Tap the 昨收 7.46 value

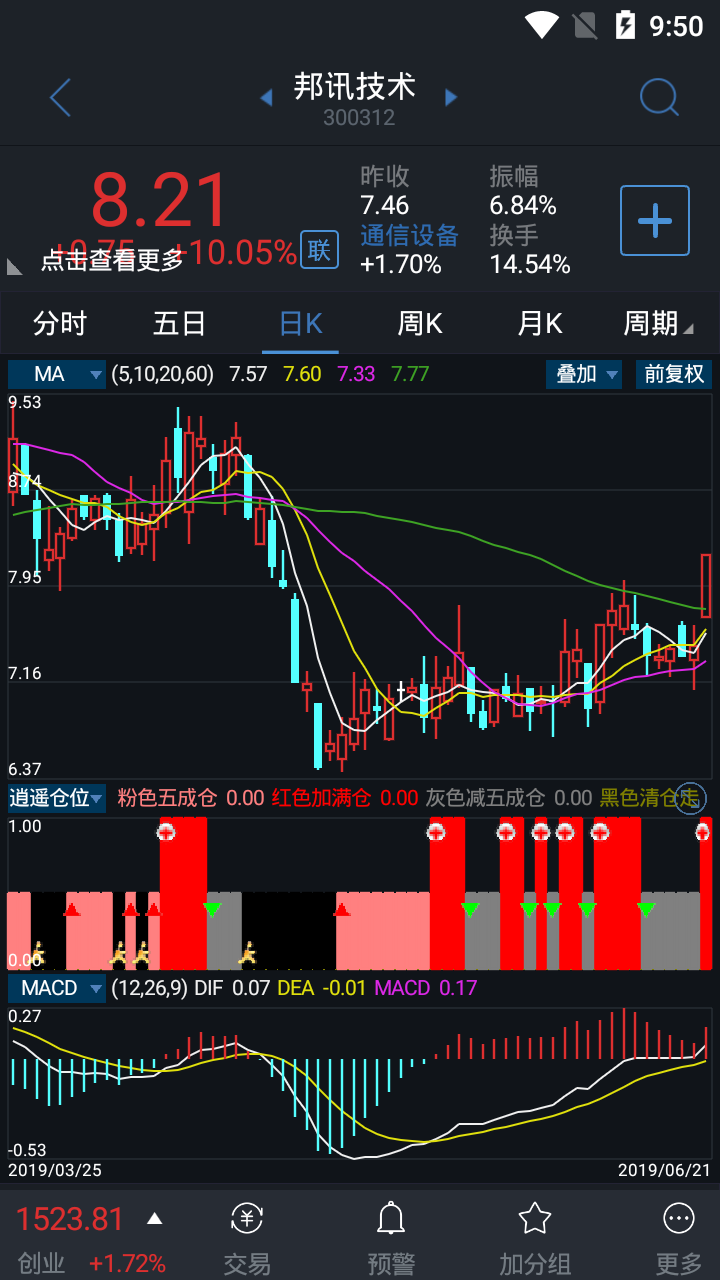tap(385, 205)
